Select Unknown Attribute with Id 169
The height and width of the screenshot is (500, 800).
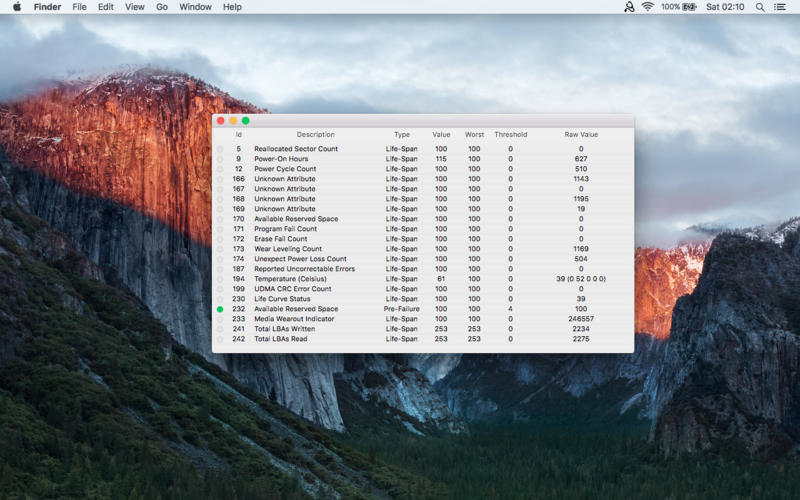coord(423,209)
